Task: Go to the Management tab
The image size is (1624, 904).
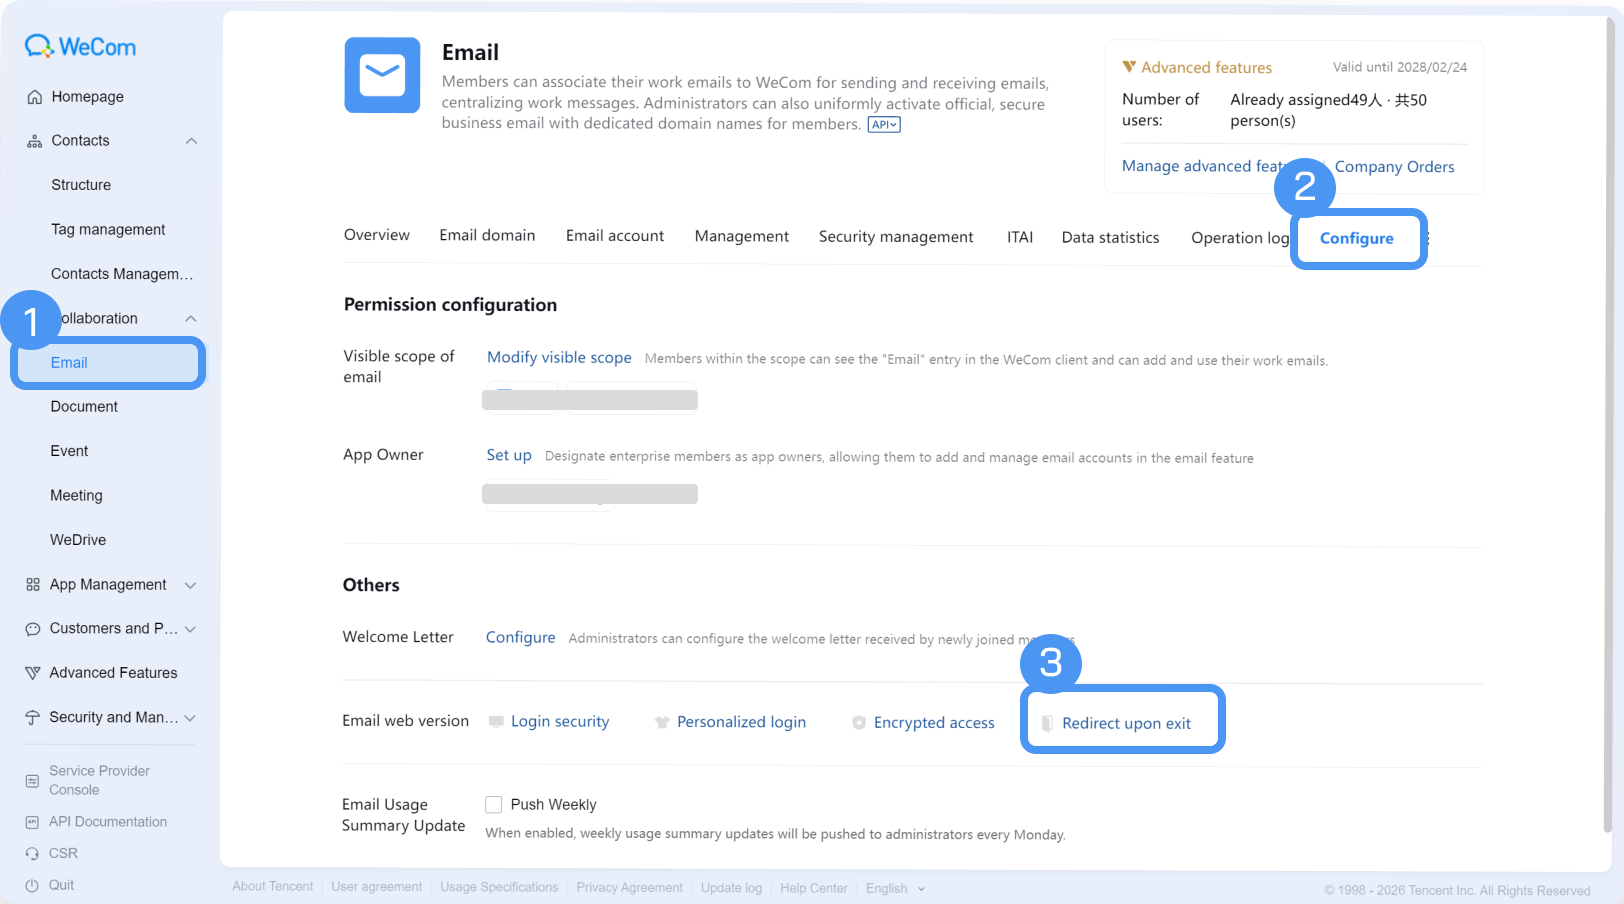Action: click(x=742, y=236)
